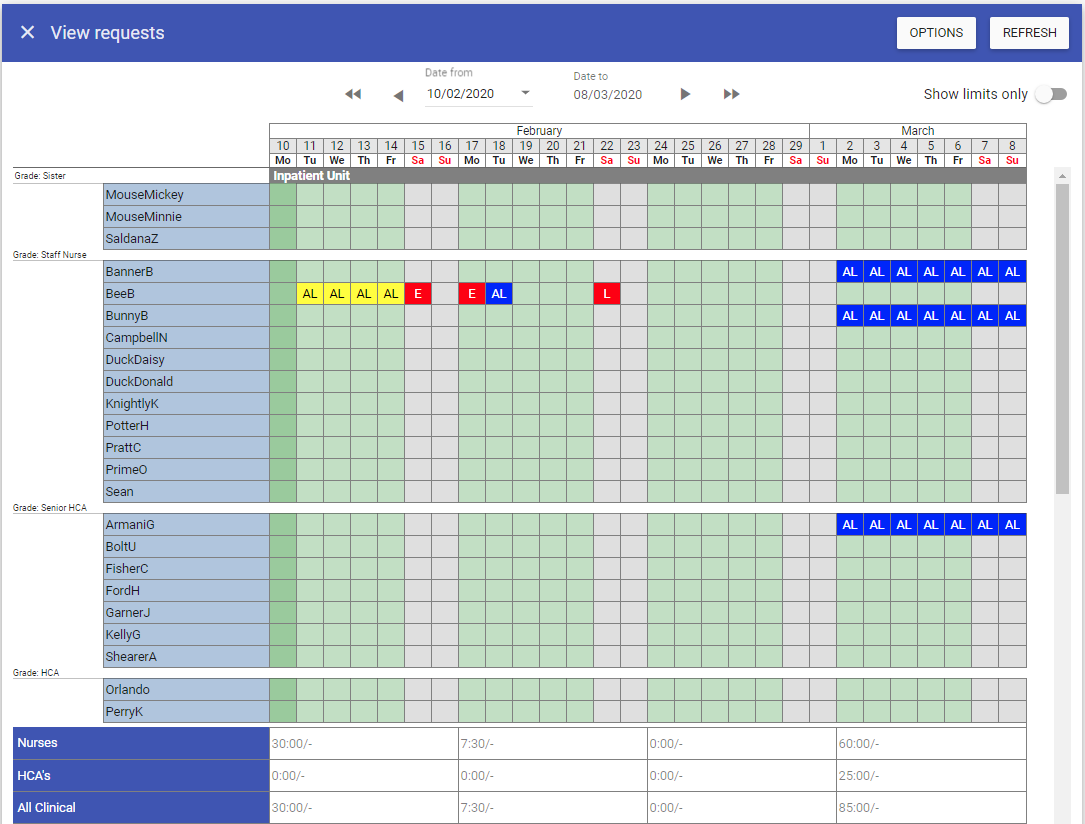Jump forward with double right arrows
Viewport: 1085px width, 824px height.
click(x=732, y=94)
